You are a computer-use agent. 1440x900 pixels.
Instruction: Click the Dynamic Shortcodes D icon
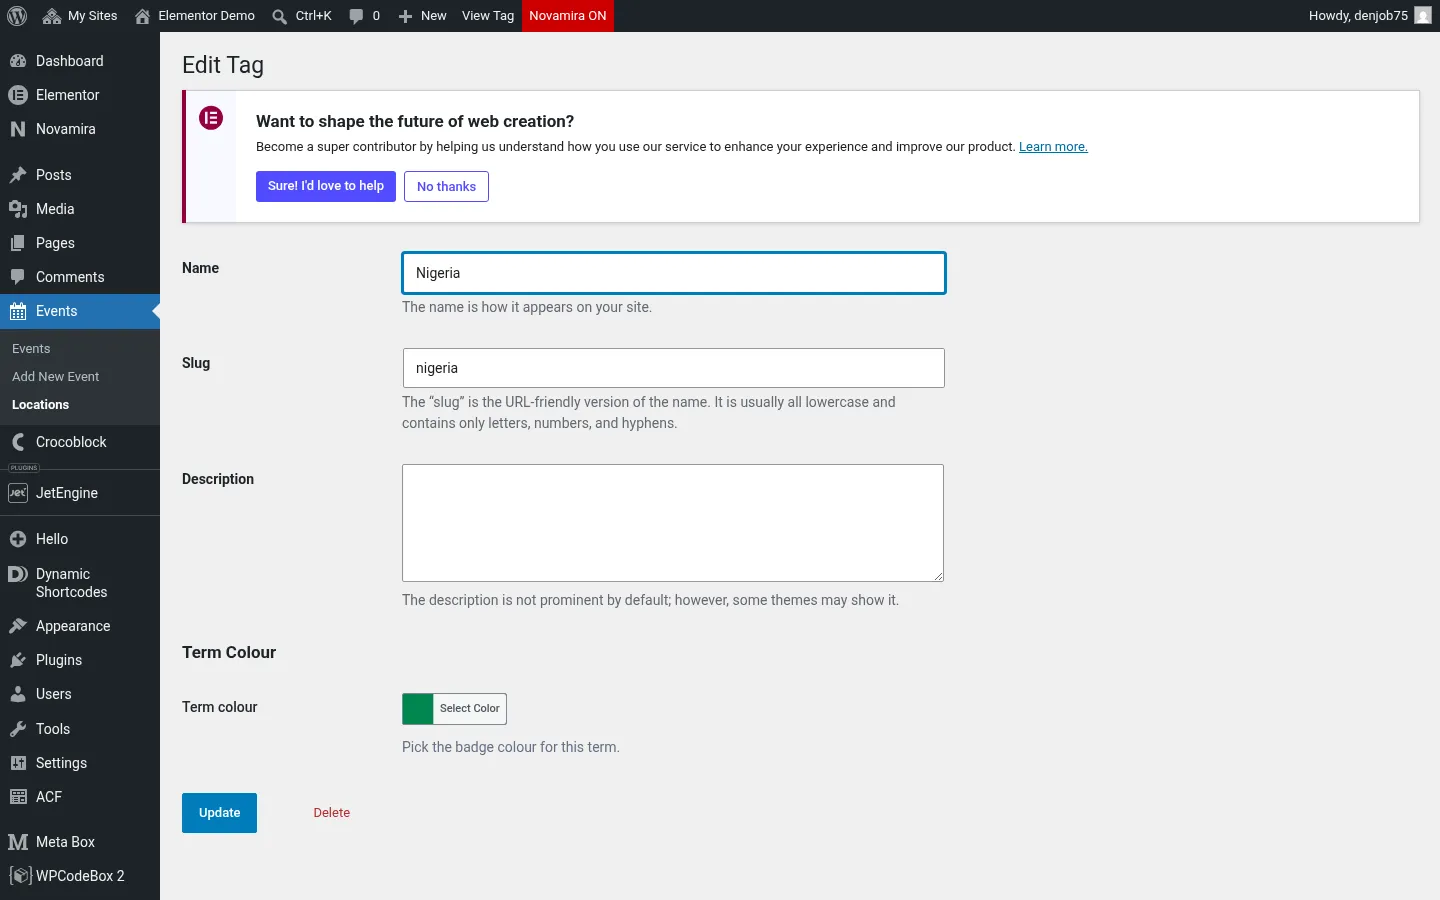click(x=18, y=574)
